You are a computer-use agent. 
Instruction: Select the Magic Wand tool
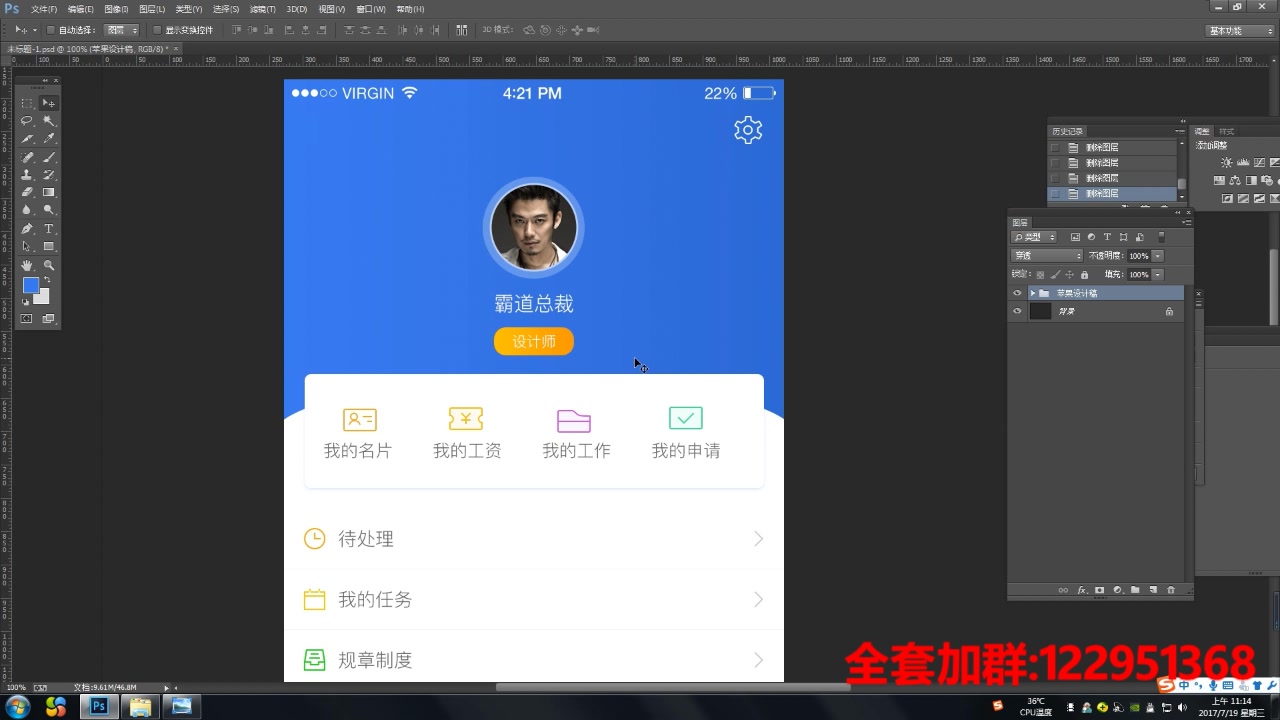click(x=48, y=121)
